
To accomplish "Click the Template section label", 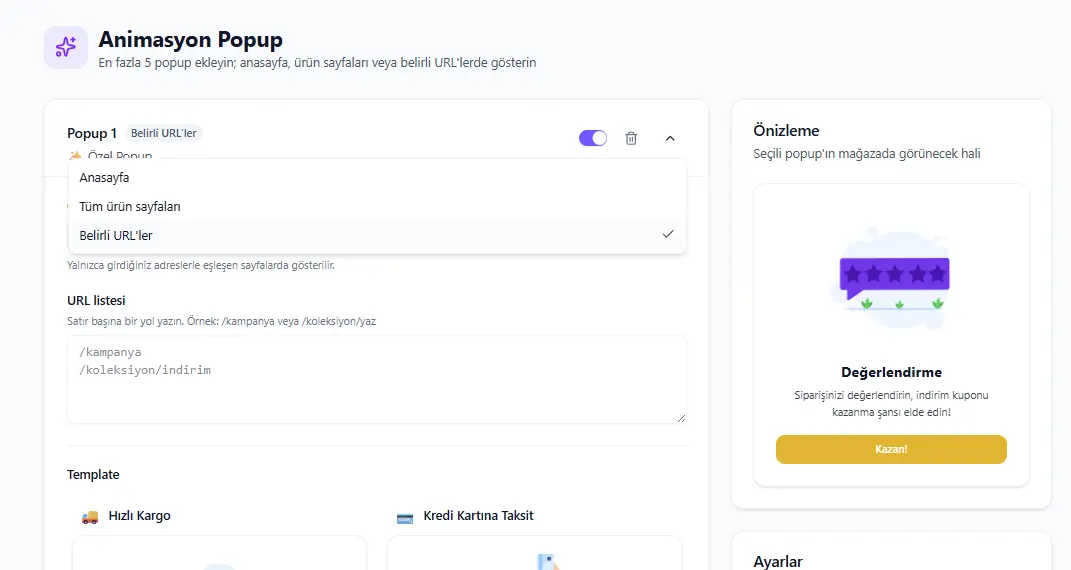I will tap(93, 474).
